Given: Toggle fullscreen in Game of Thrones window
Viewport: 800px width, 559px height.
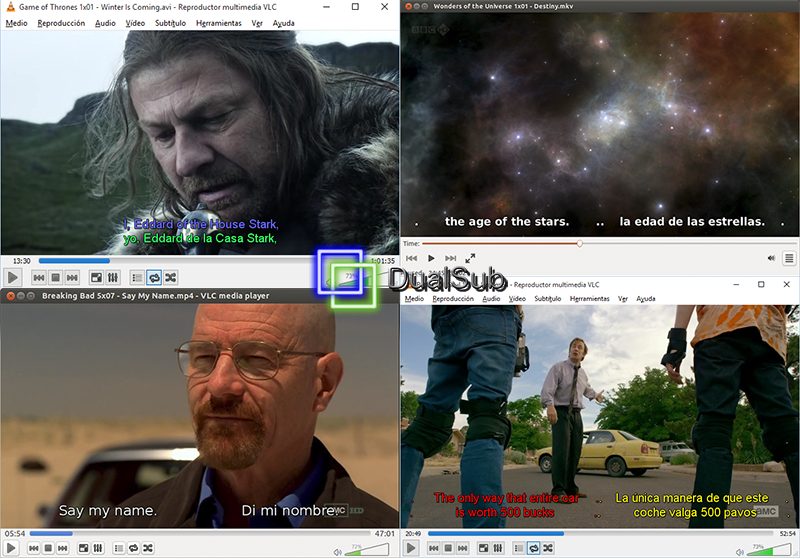Looking at the screenshot, I should tap(96, 277).
